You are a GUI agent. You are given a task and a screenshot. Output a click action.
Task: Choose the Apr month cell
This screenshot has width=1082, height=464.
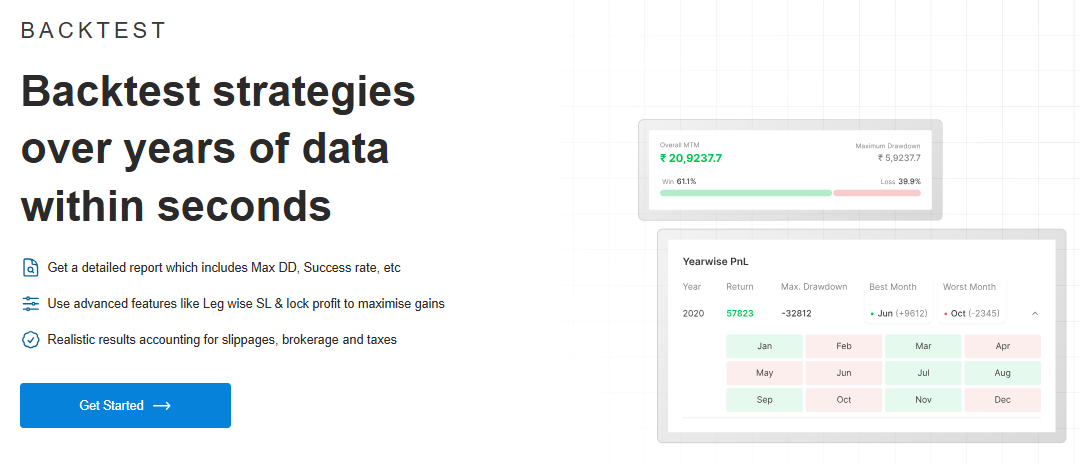tap(1002, 346)
